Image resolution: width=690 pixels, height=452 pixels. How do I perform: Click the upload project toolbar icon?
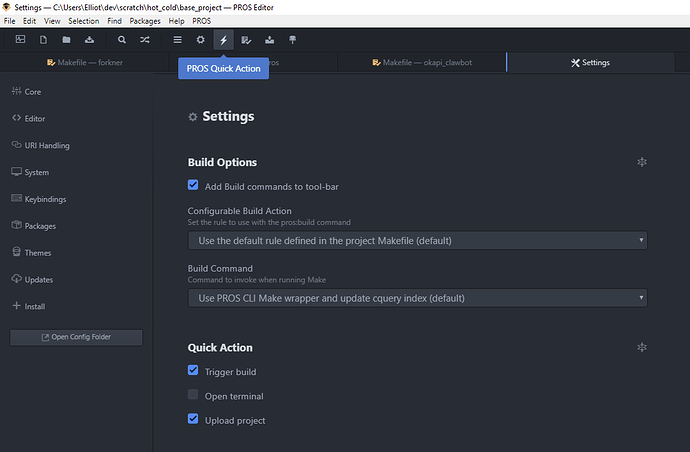(x=269, y=40)
